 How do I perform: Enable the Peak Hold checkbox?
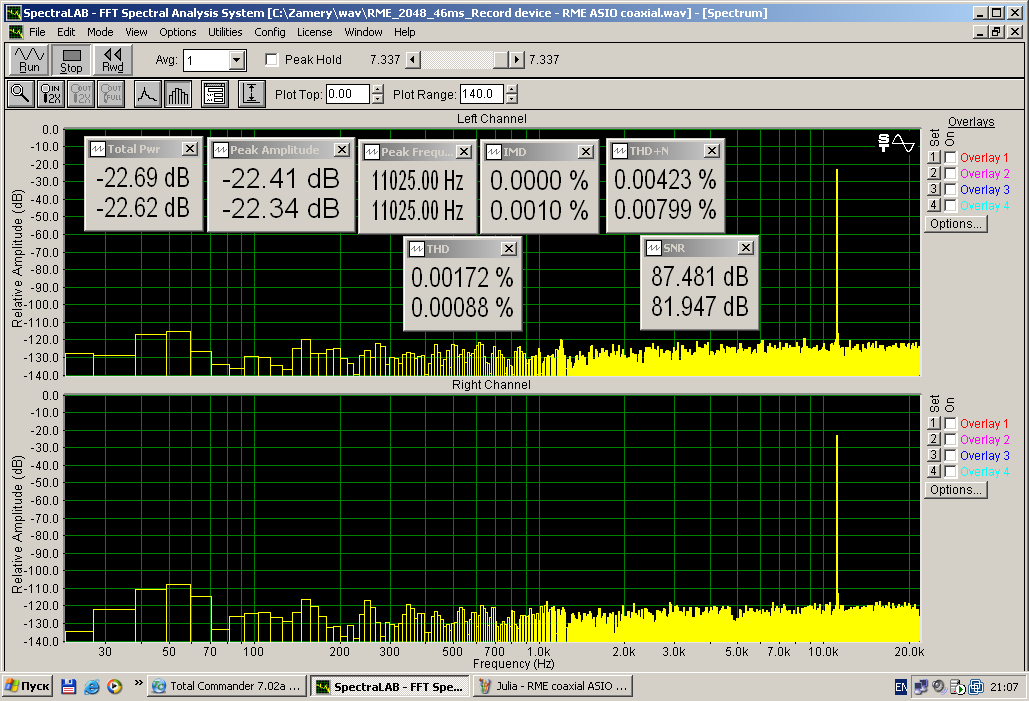coord(271,60)
